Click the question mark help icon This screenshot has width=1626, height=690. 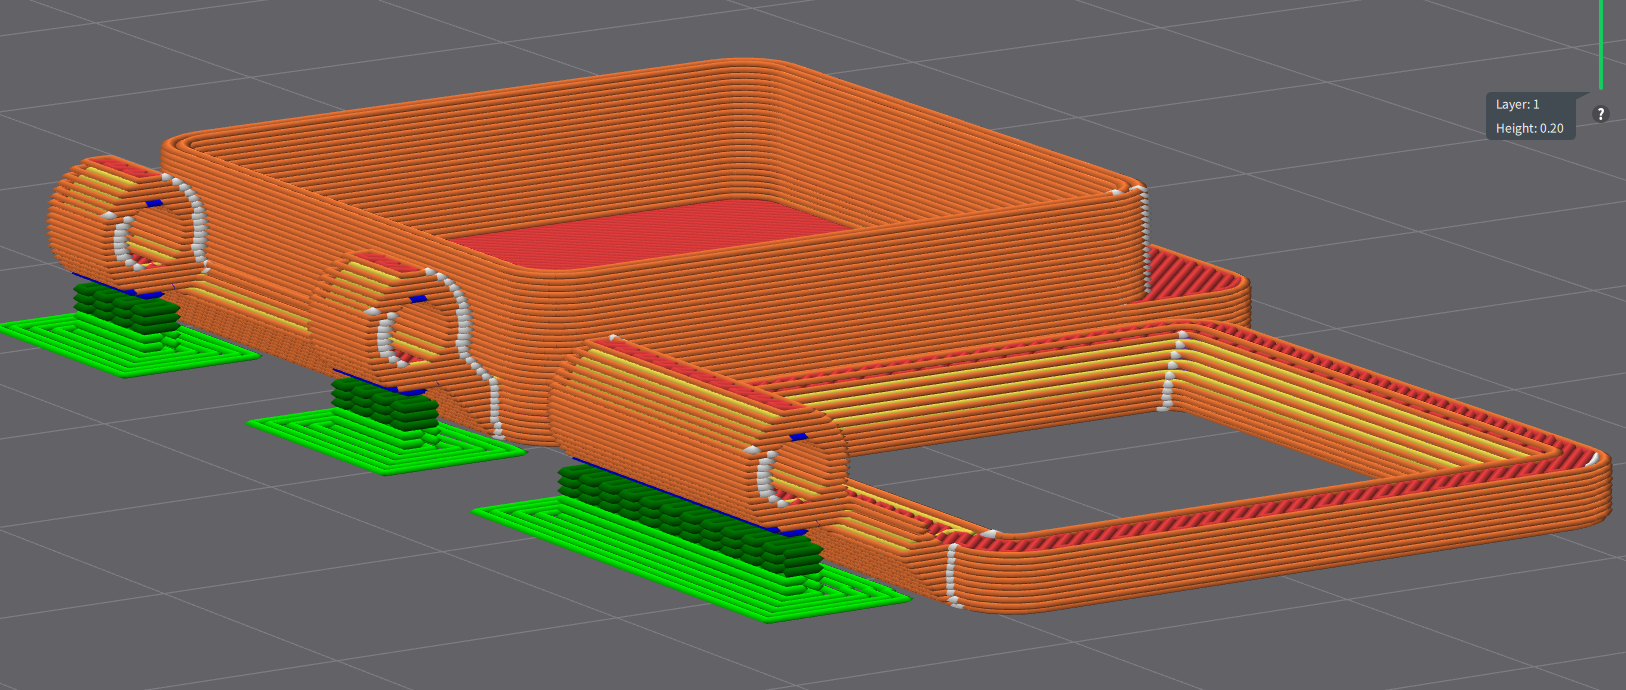click(1600, 114)
